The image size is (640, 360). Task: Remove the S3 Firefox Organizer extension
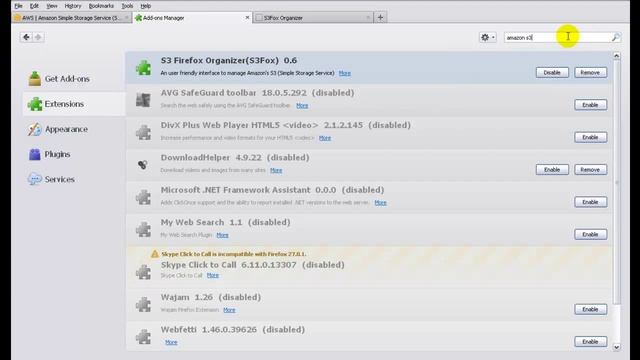(x=590, y=72)
